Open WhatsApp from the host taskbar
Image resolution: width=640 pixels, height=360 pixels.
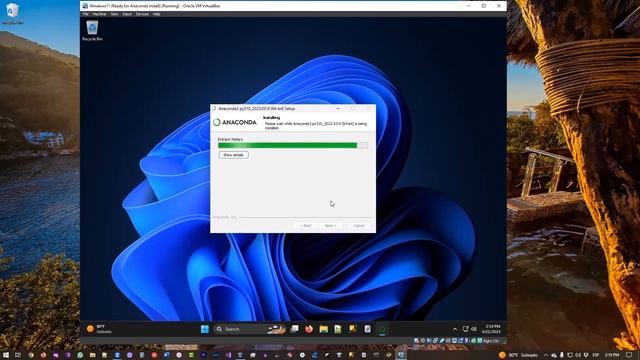(80, 355)
